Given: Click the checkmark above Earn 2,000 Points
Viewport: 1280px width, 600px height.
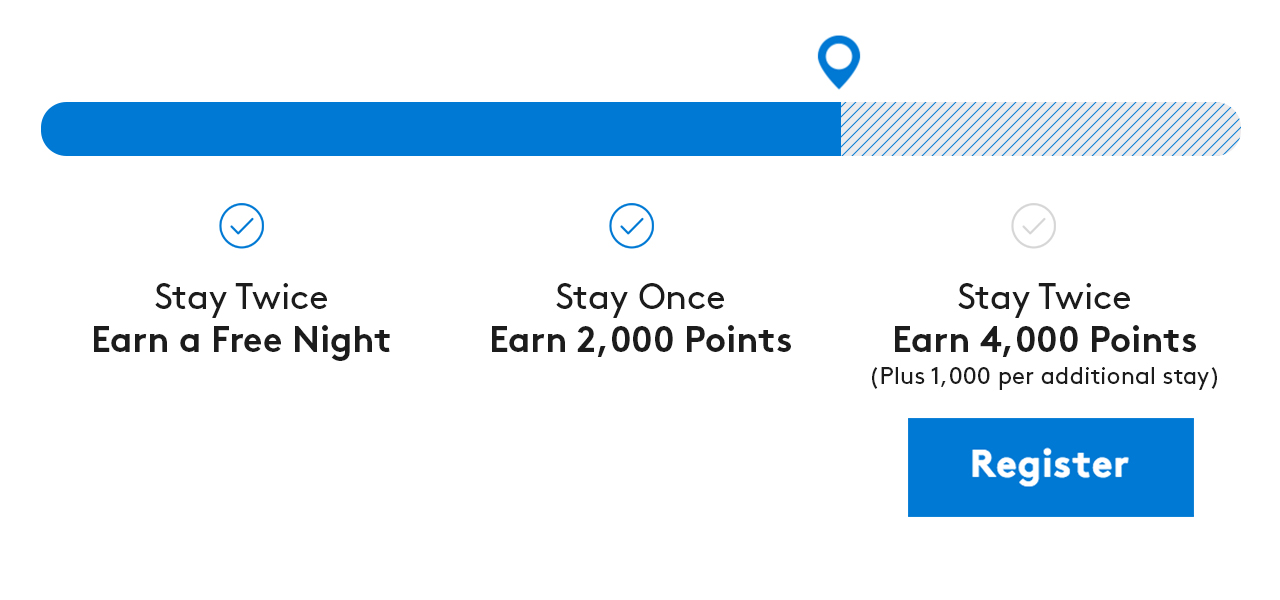Looking at the screenshot, I should coord(632,226).
